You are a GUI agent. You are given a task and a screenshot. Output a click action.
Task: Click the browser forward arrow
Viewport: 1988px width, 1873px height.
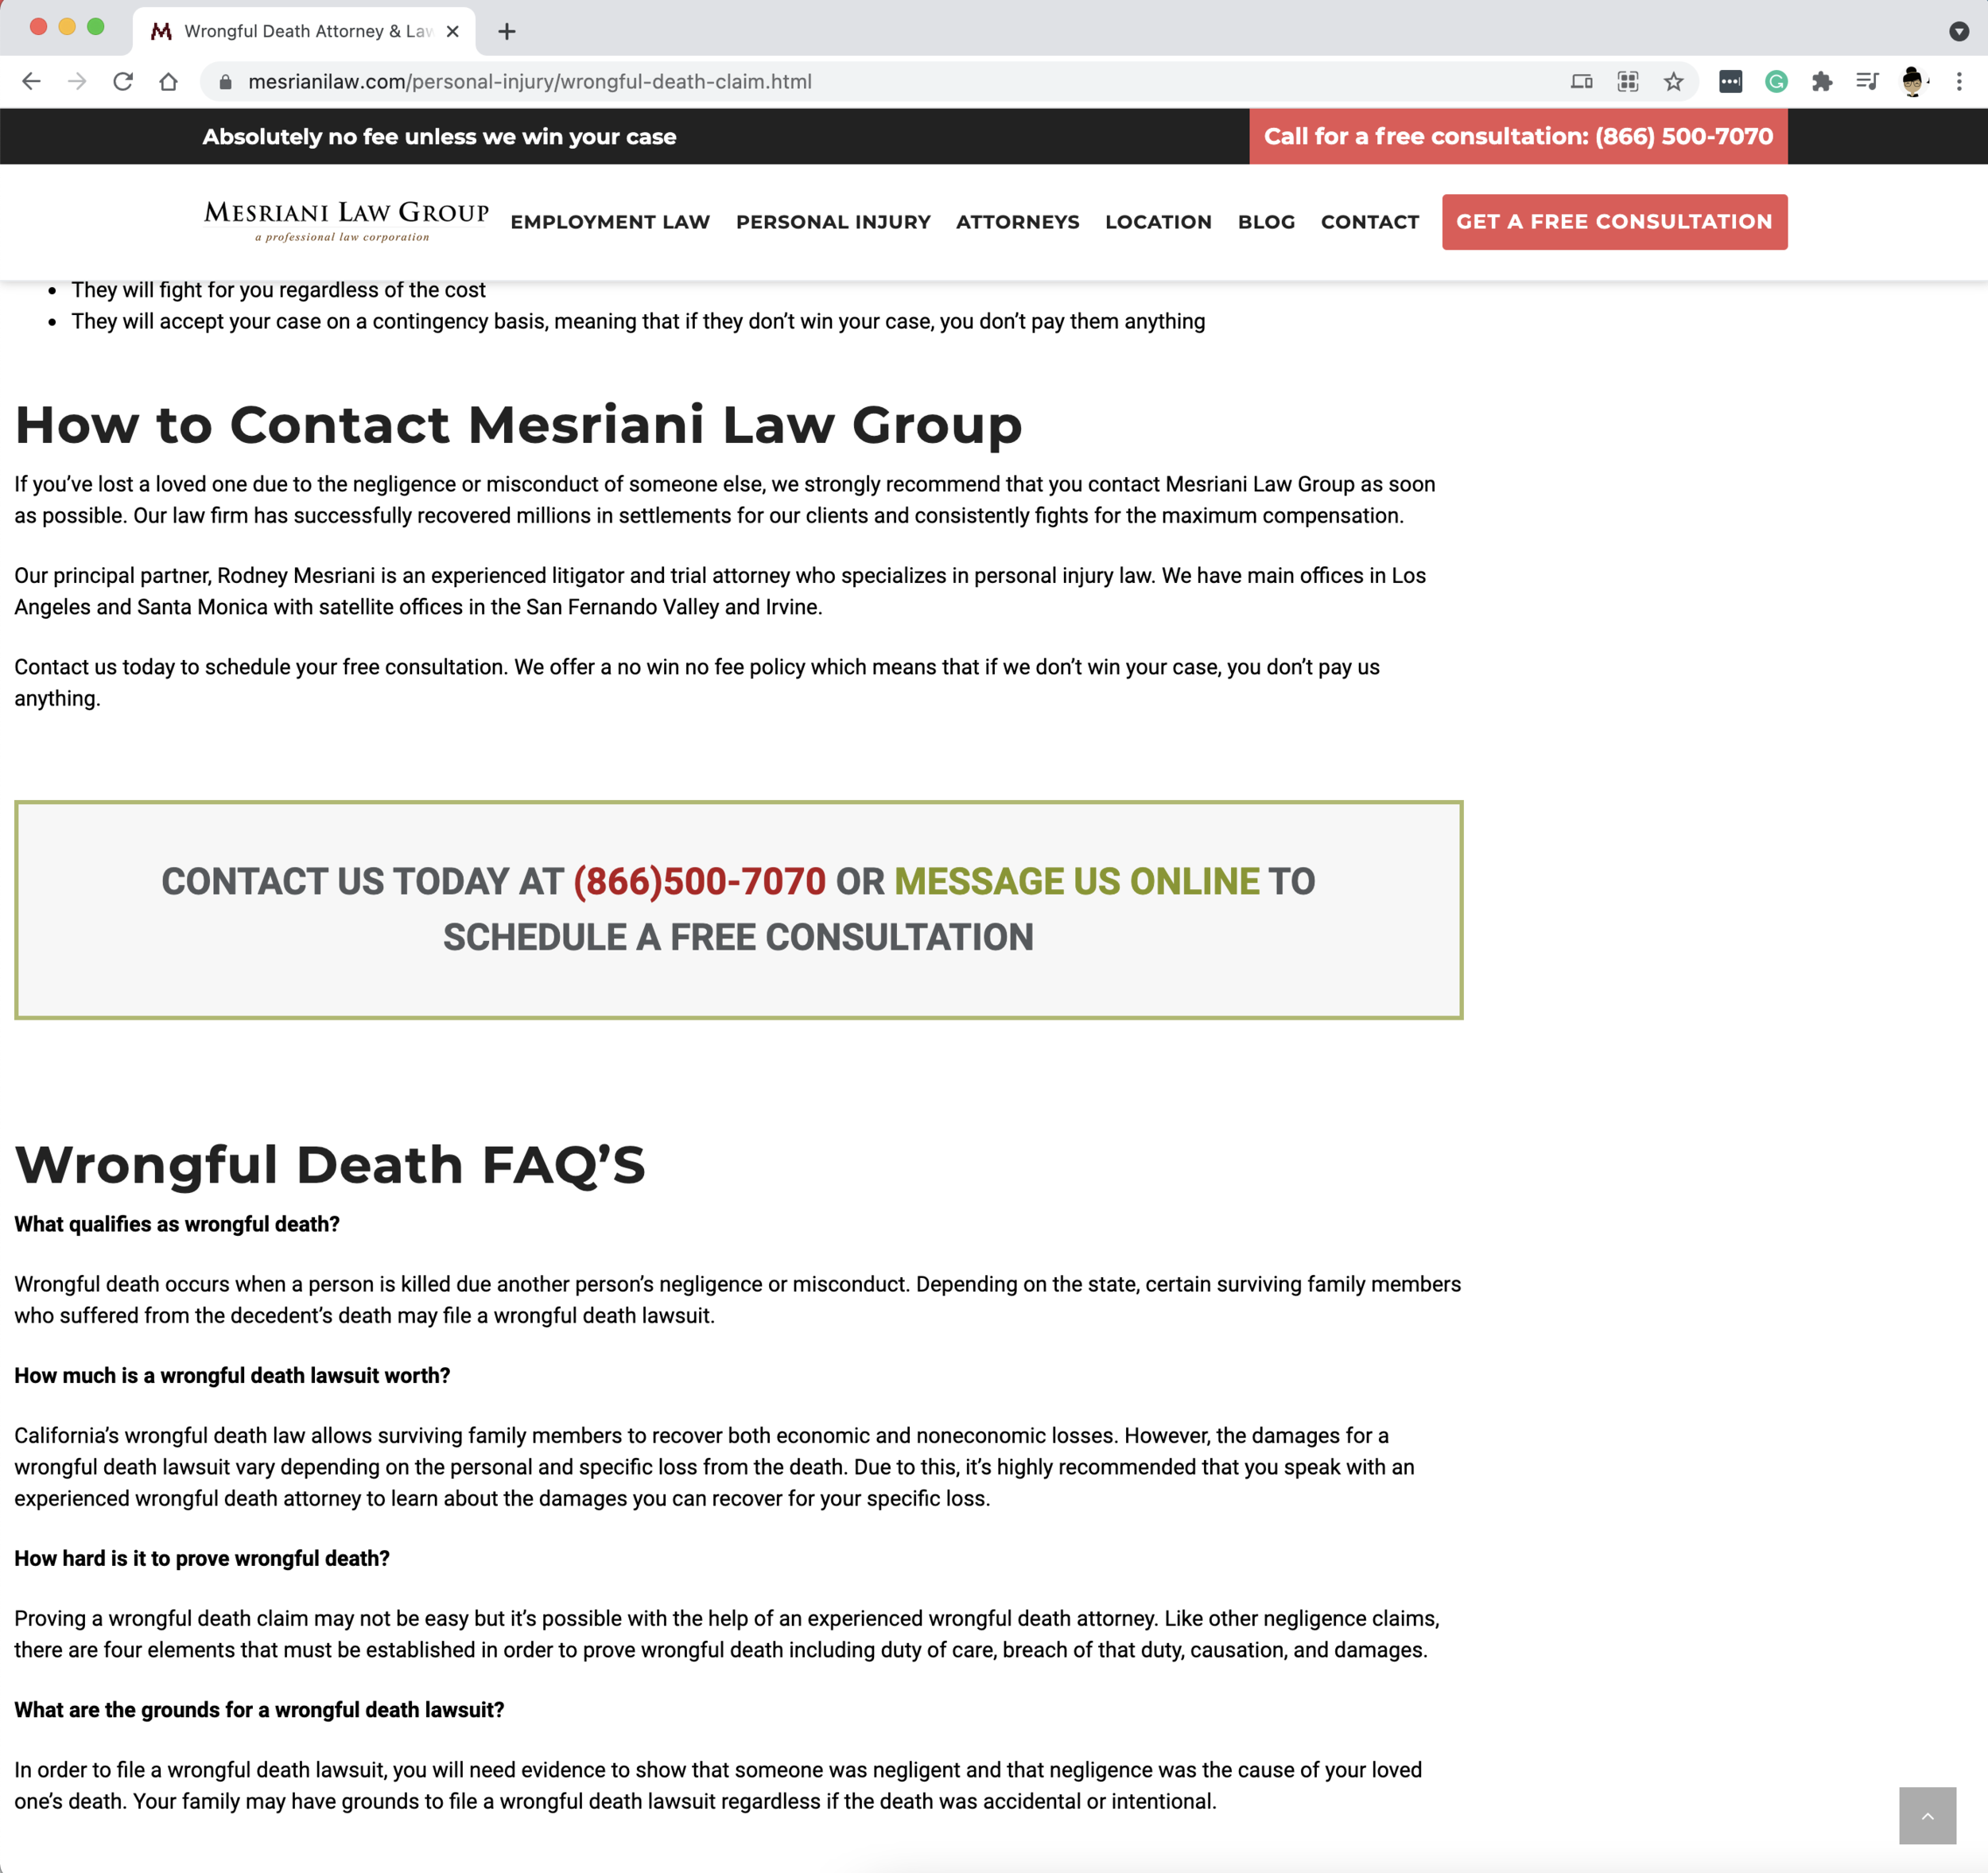pyautogui.click(x=77, y=82)
